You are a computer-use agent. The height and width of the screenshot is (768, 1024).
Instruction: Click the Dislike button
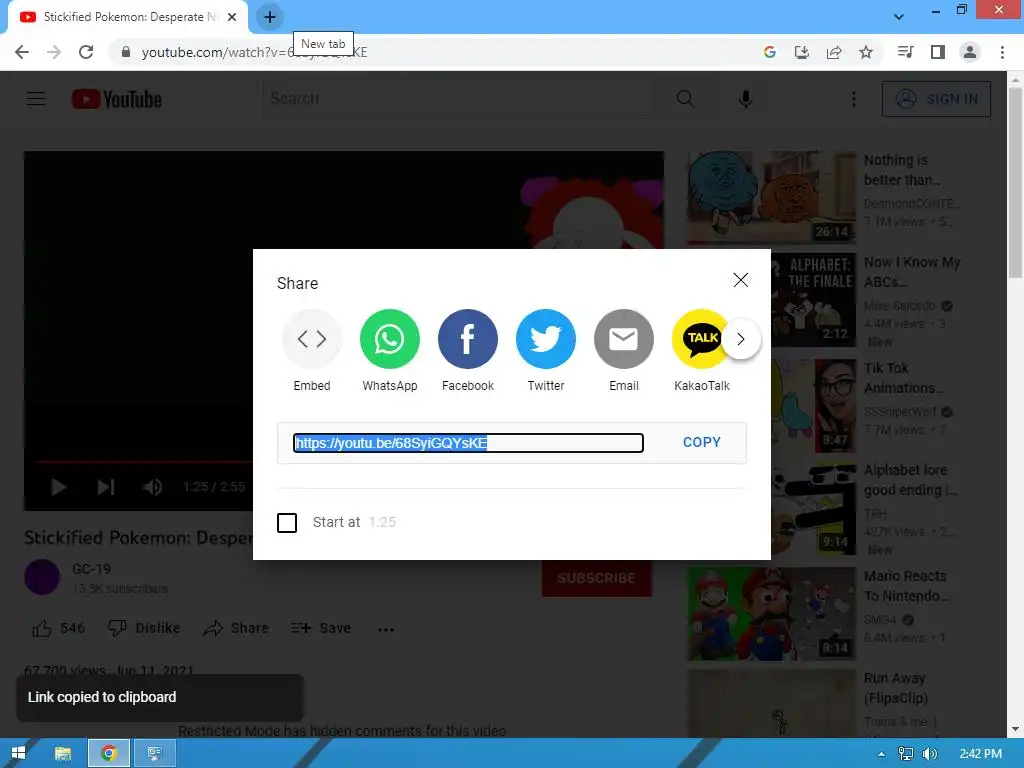tap(144, 628)
